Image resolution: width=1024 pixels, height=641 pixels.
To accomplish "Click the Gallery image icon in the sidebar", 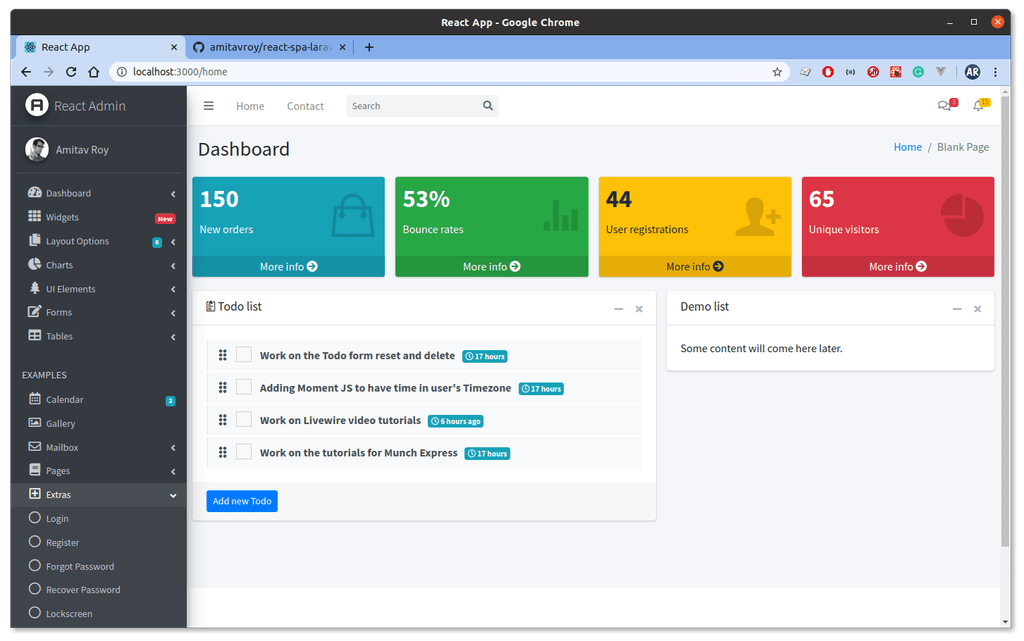I will pyautogui.click(x=35, y=423).
